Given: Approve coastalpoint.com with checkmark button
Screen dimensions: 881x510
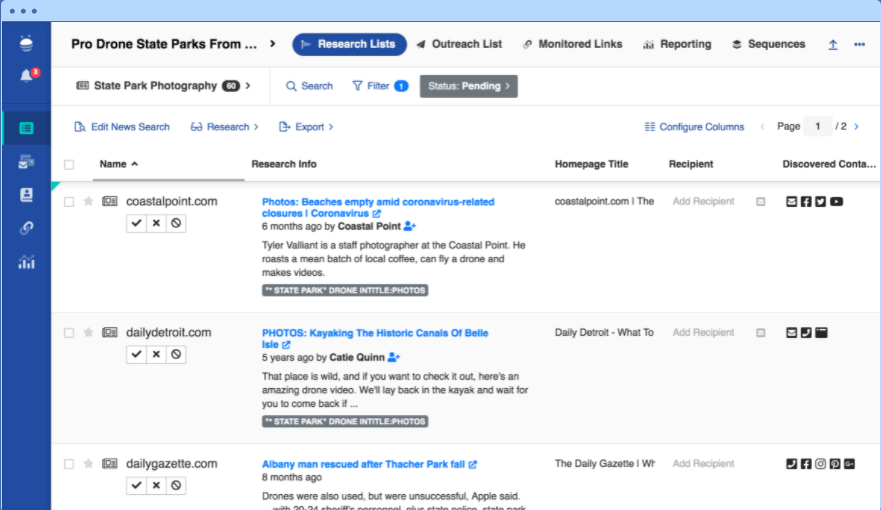Looking at the screenshot, I should 136,223.
